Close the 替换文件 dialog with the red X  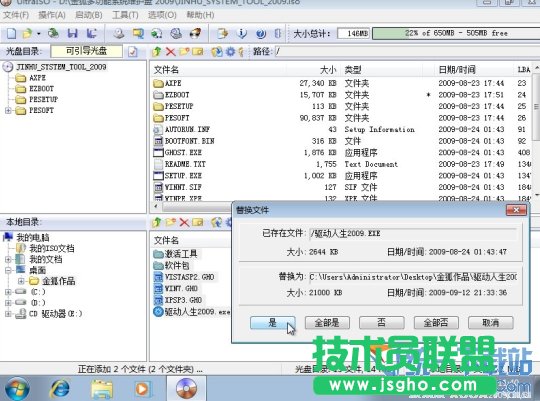(516, 210)
